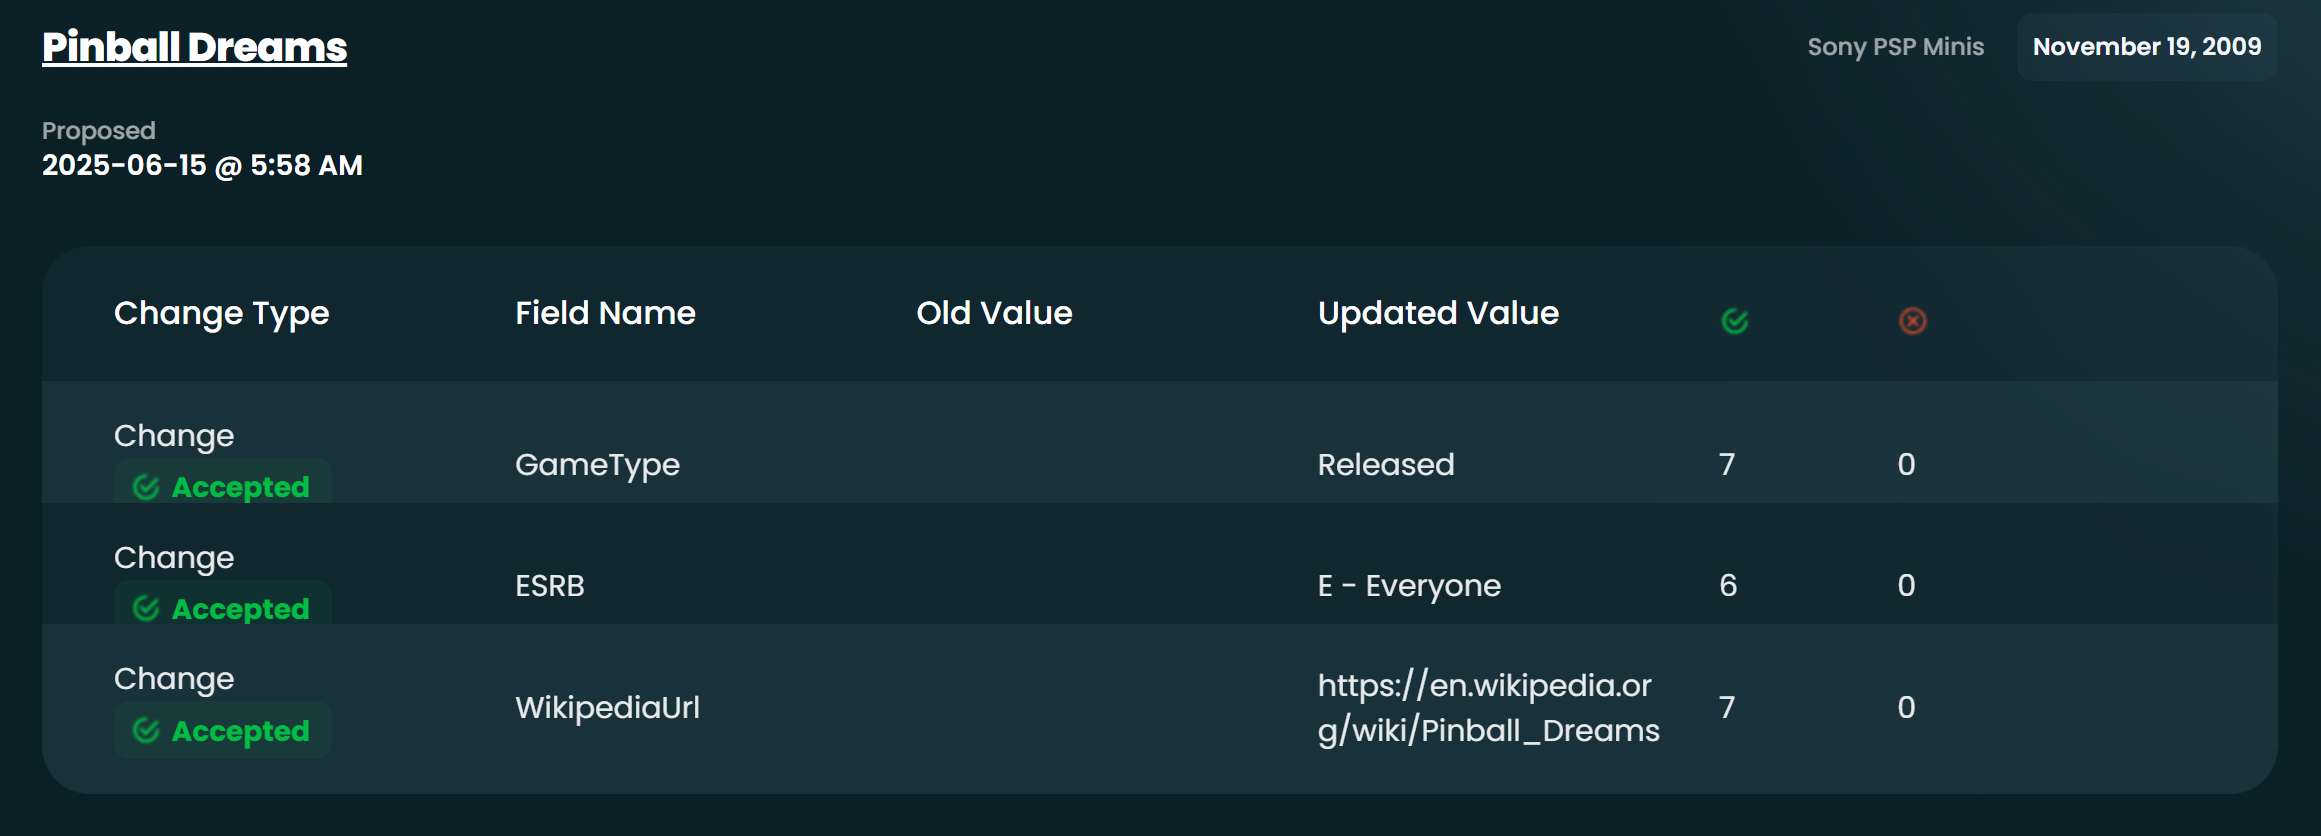Open the Pinball Dreams title link

(x=194, y=47)
